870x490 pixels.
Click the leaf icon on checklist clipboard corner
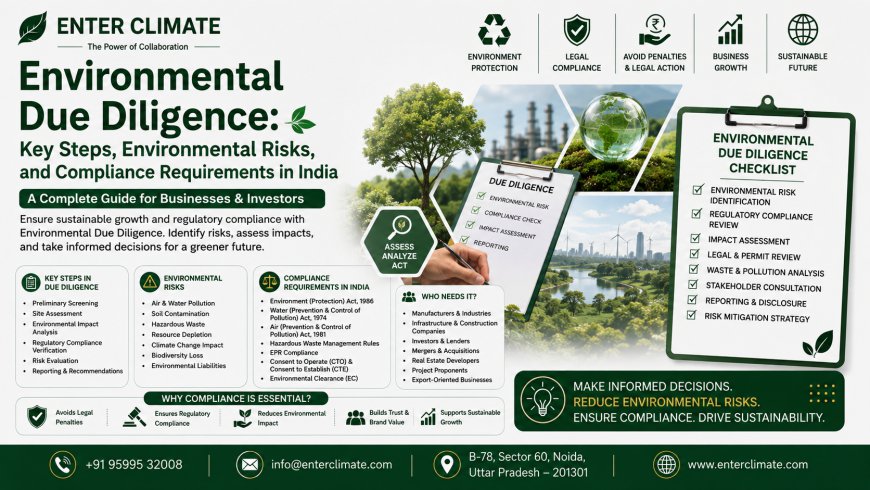tap(818, 343)
